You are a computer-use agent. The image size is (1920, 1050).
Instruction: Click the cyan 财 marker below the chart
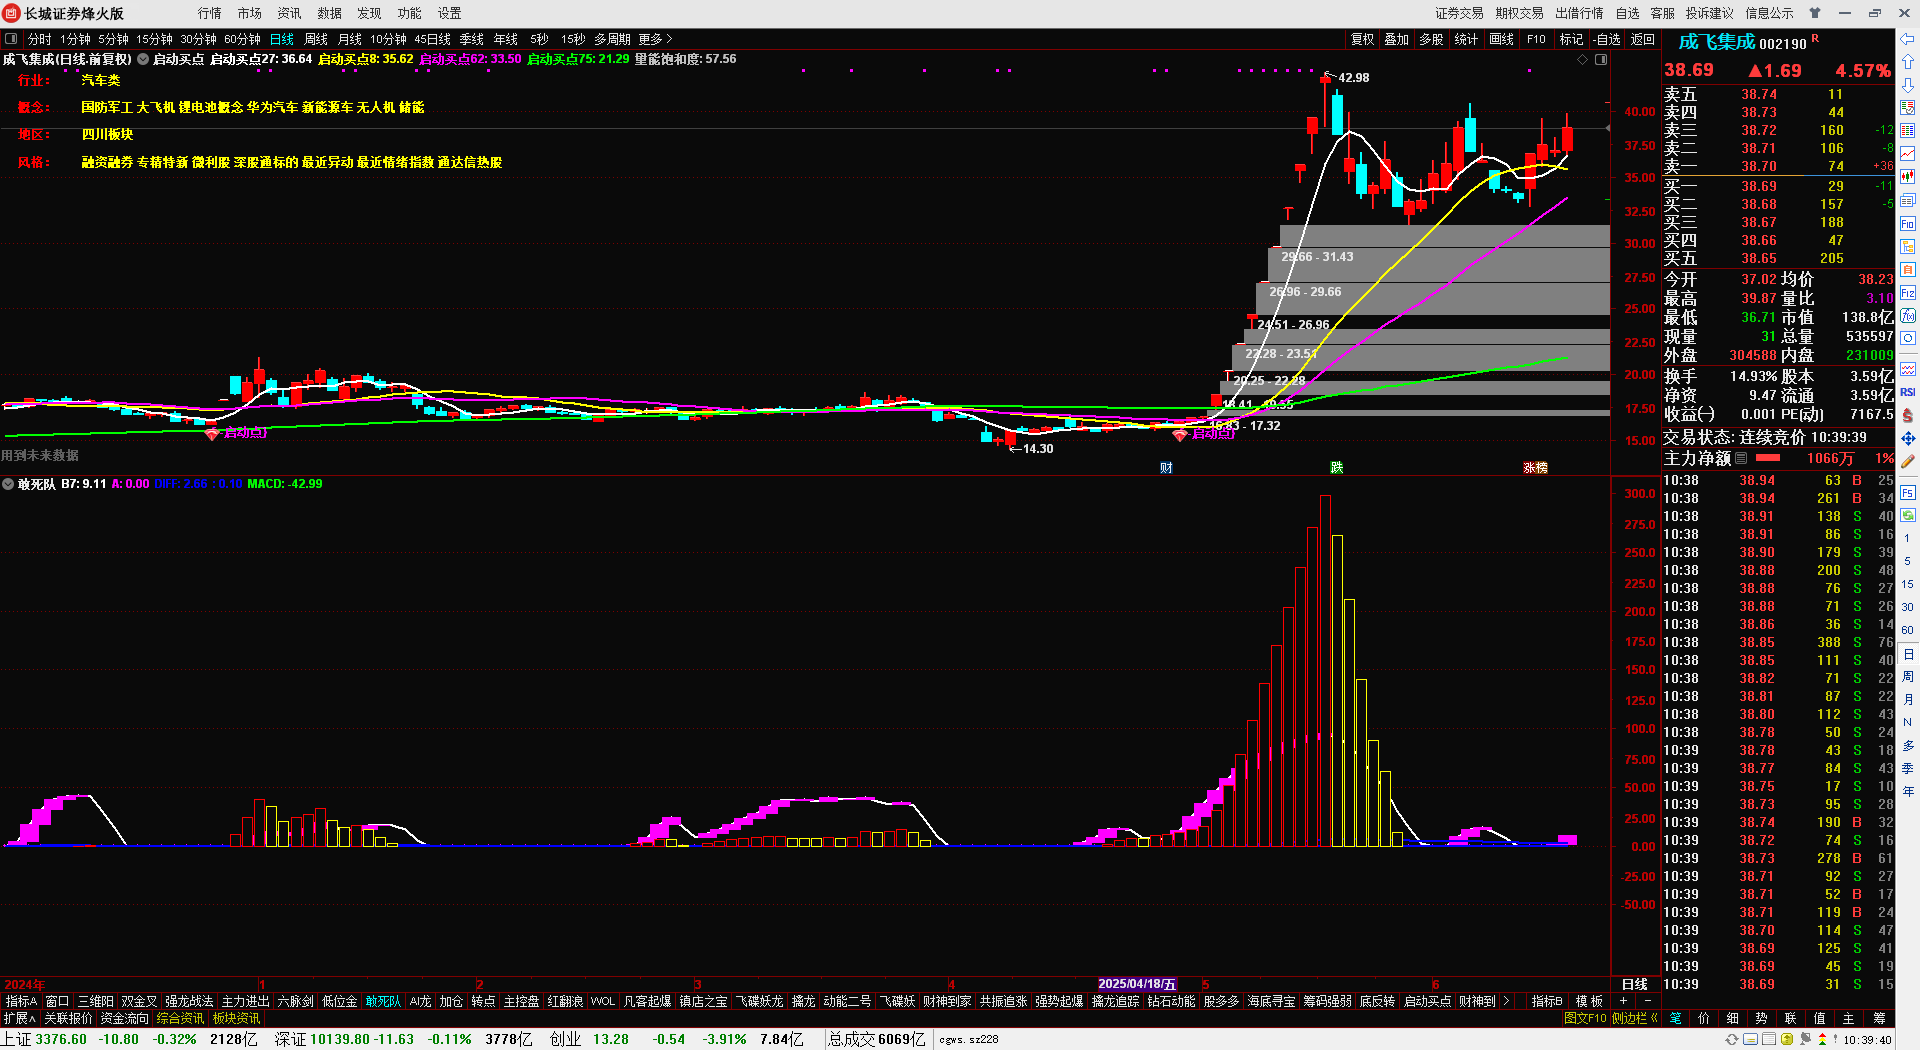[x=1166, y=468]
